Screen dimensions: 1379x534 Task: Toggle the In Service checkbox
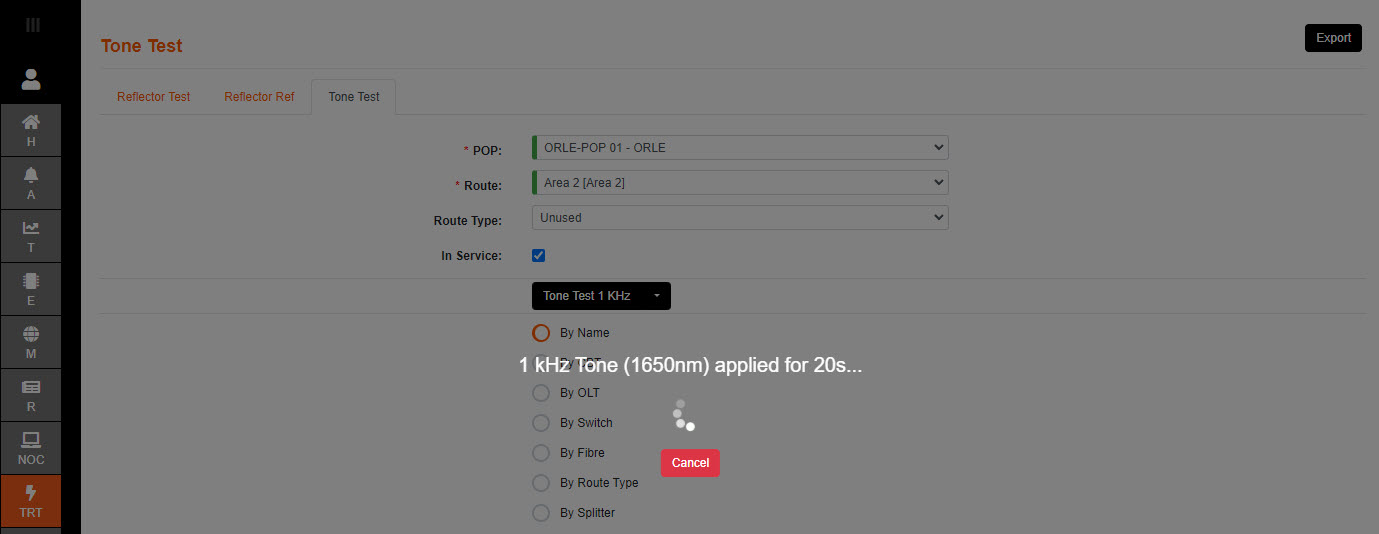pyautogui.click(x=539, y=255)
